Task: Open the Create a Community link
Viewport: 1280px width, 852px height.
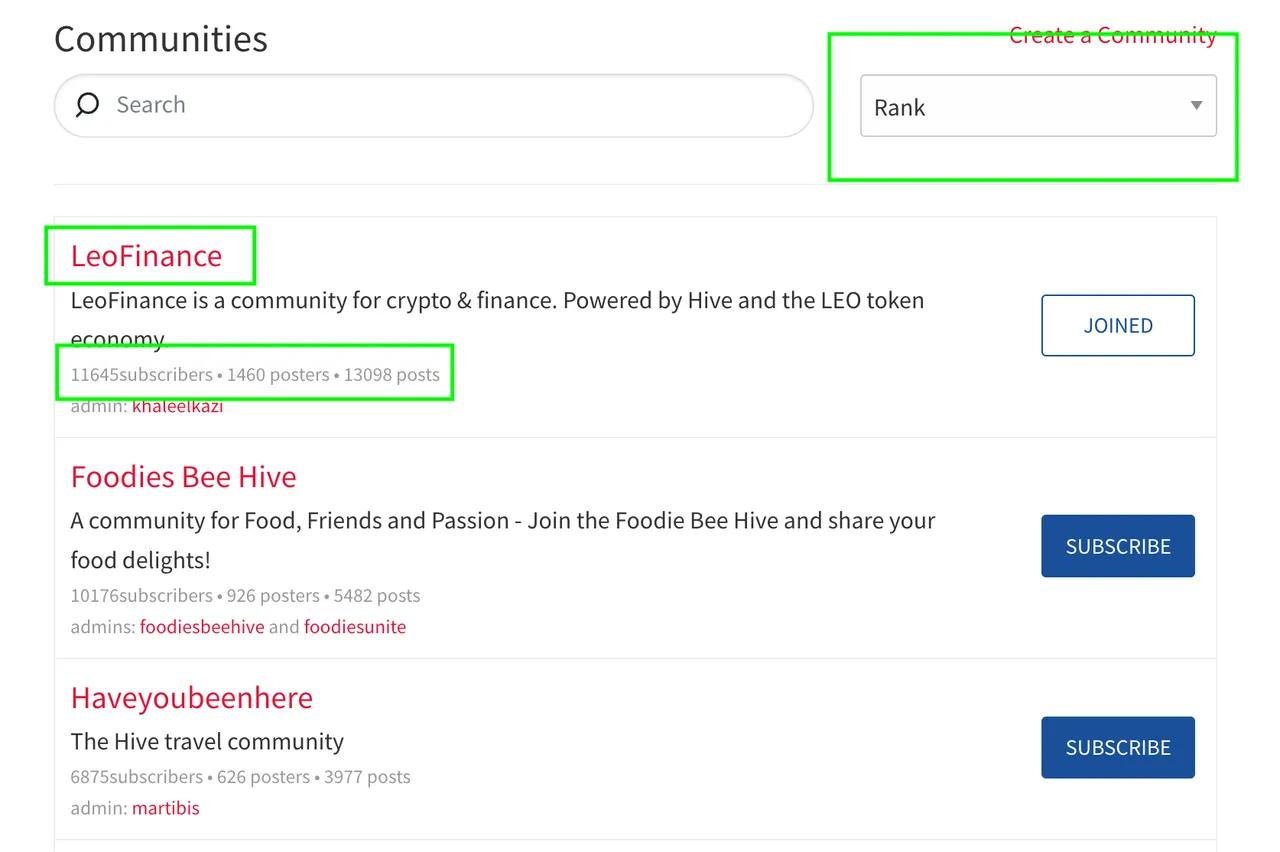Action: tap(1113, 35)
